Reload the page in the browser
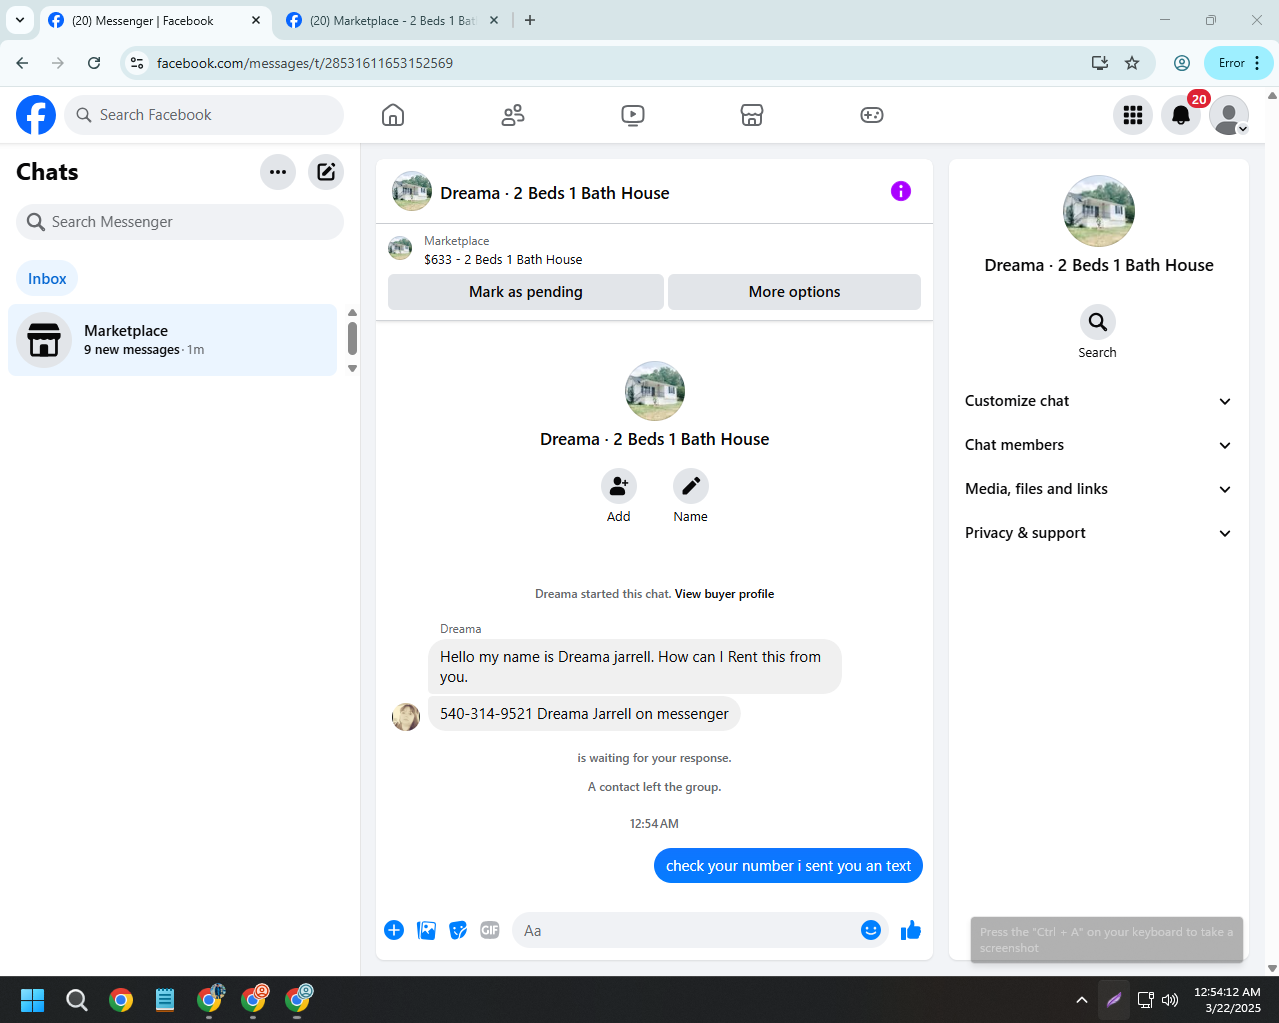 coord(94,63)
